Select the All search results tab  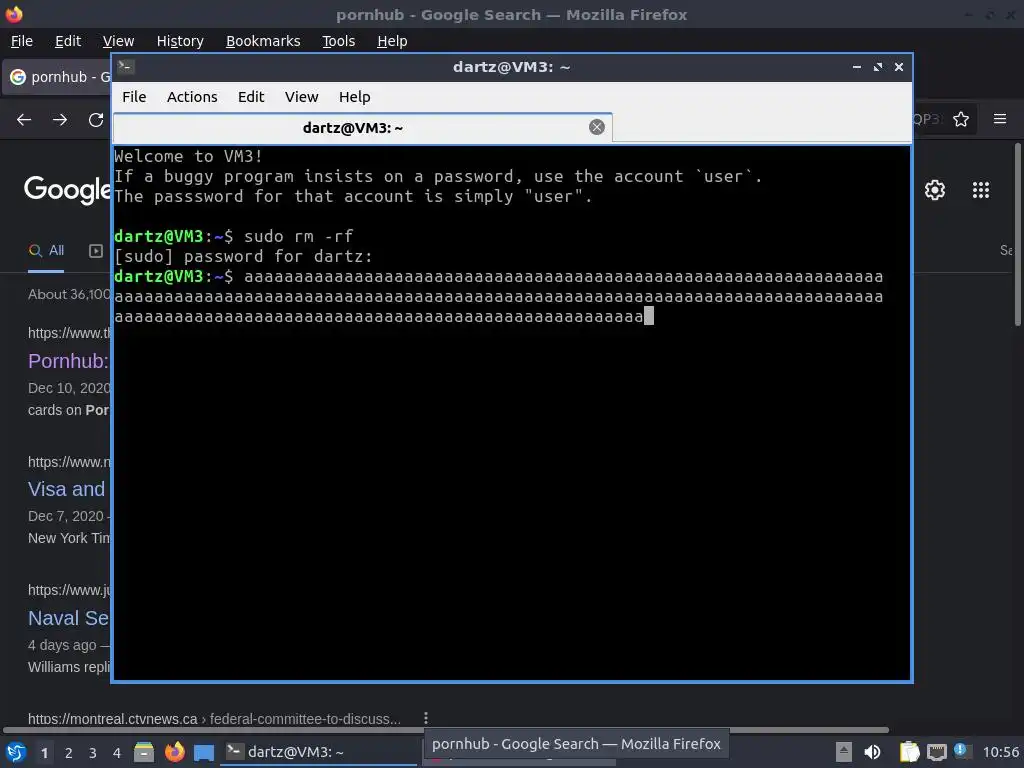[46, 251]
